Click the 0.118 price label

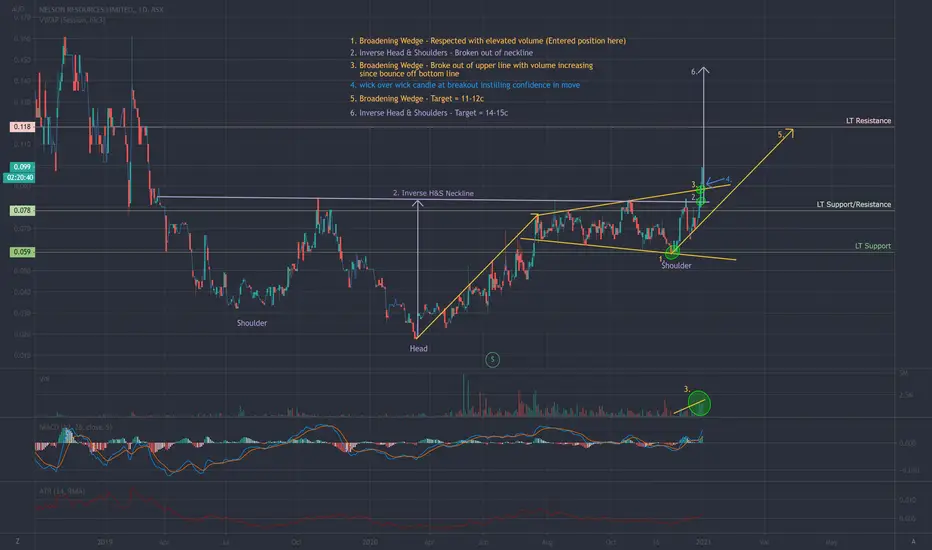[x=23, y=127]
